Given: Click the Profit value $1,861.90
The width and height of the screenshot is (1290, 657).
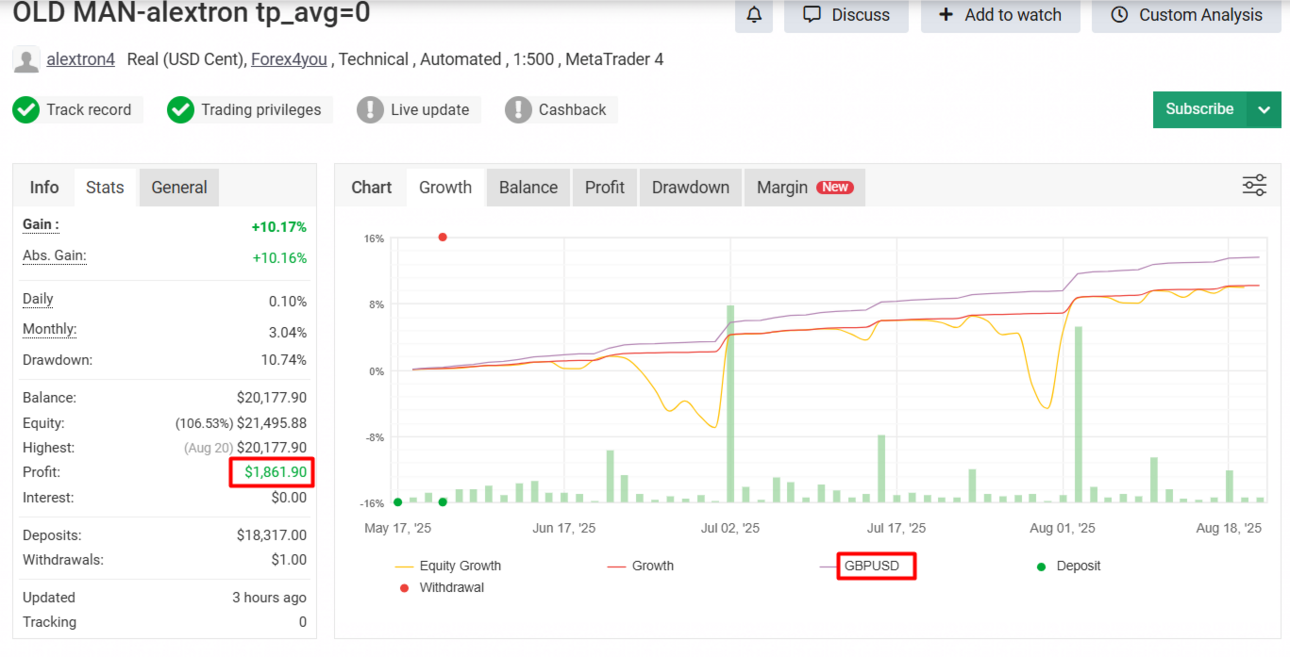Looking at the screenshot, I should tap(275, 473).
